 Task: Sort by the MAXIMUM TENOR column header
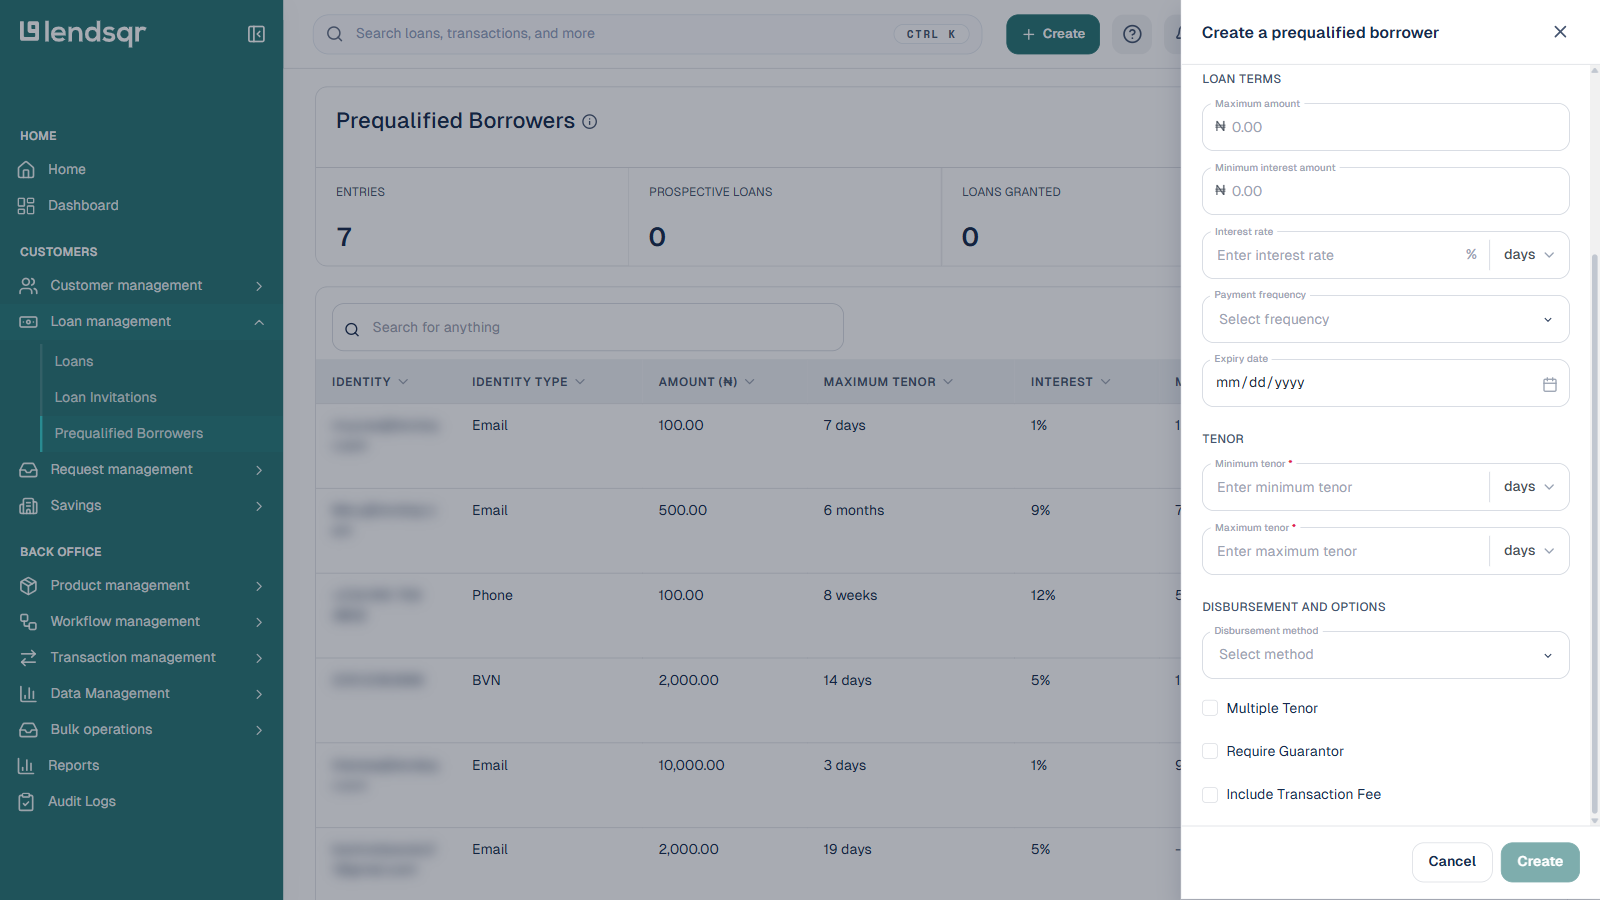(x=888, y=382)
